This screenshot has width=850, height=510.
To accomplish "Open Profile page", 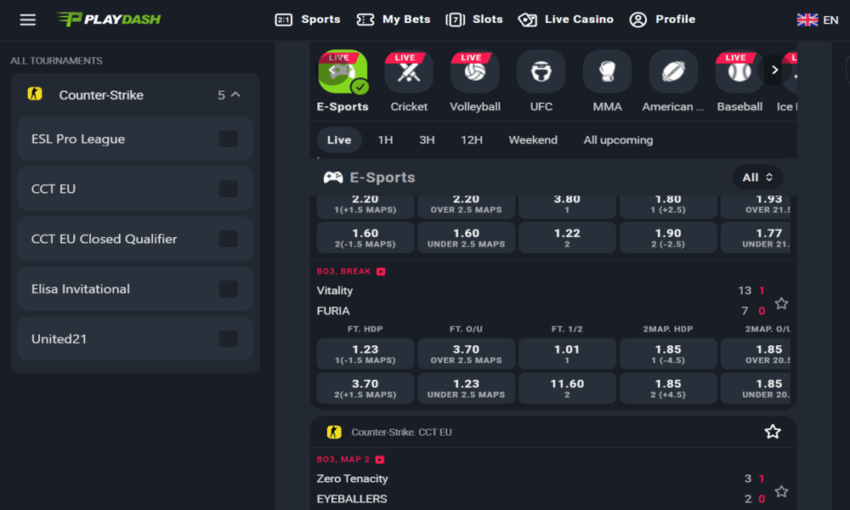I will point(662,20).
